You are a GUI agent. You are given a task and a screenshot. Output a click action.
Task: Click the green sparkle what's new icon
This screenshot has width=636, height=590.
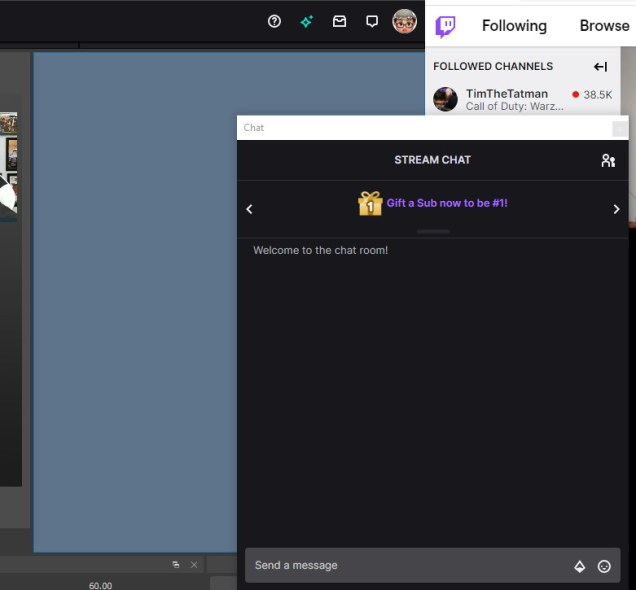point(307,21)
